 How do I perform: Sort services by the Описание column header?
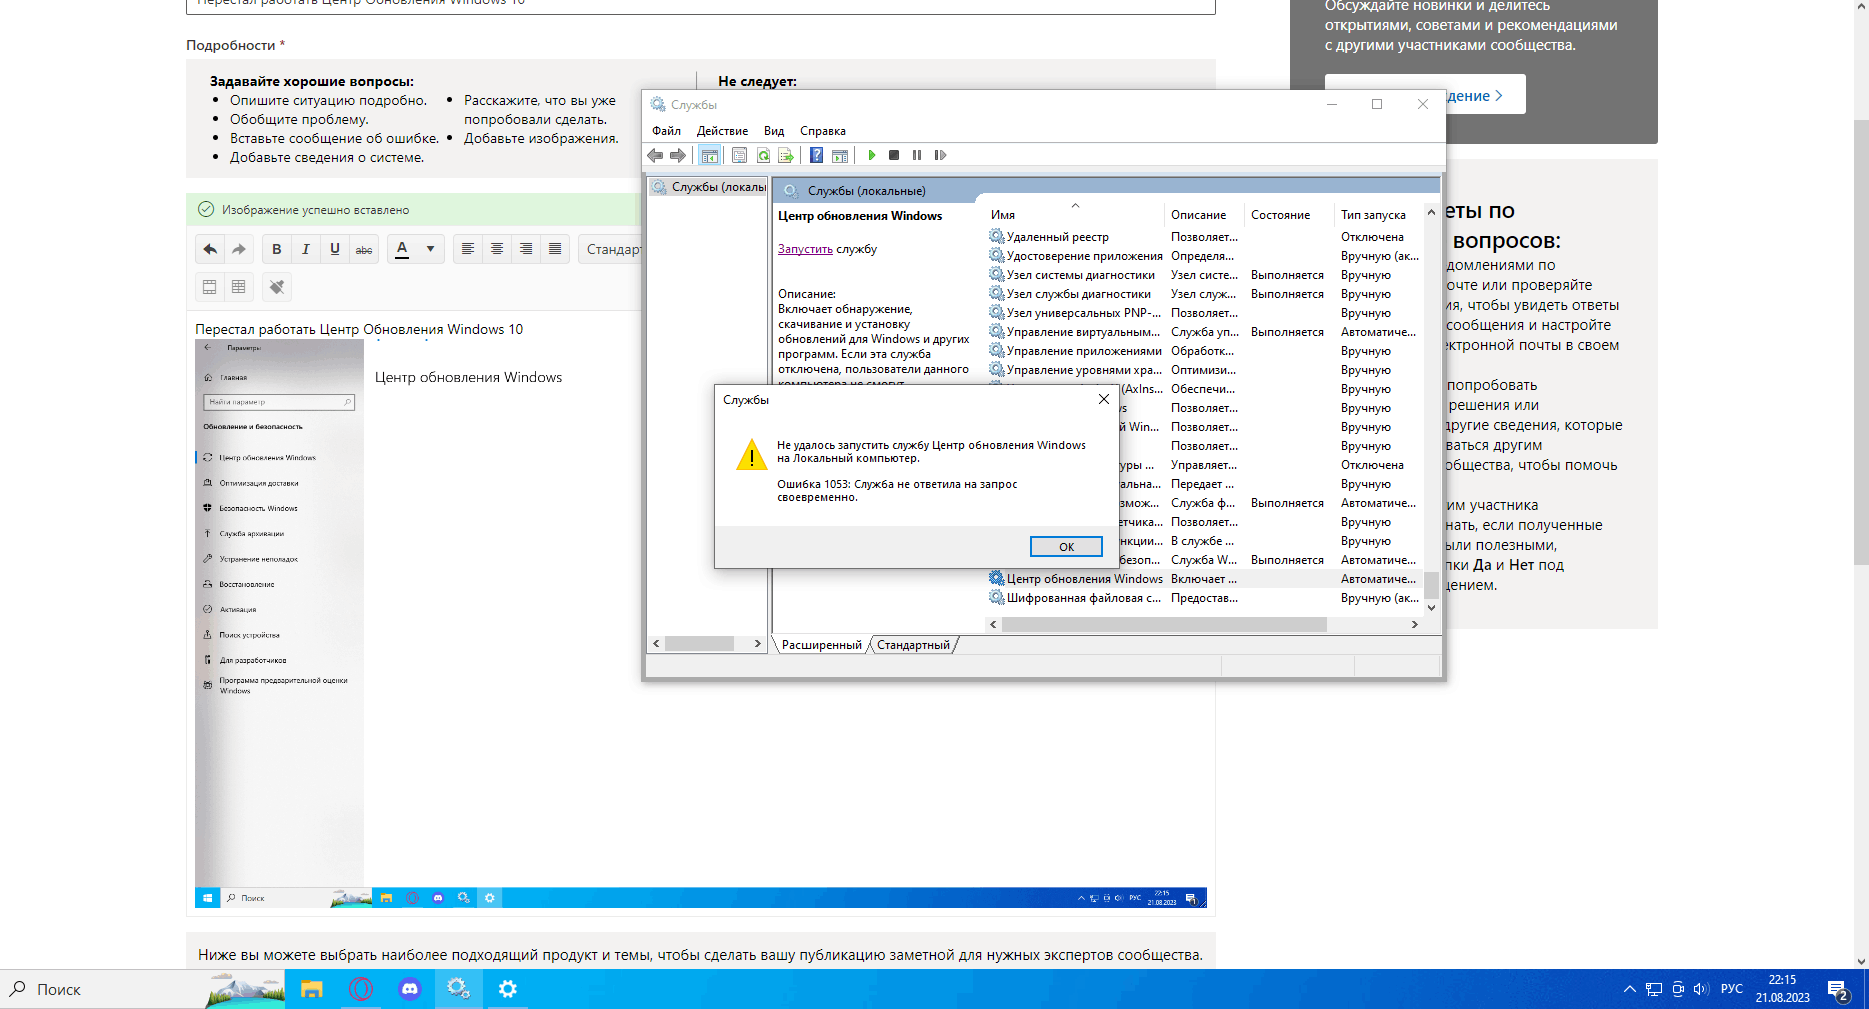[1205, 215]
